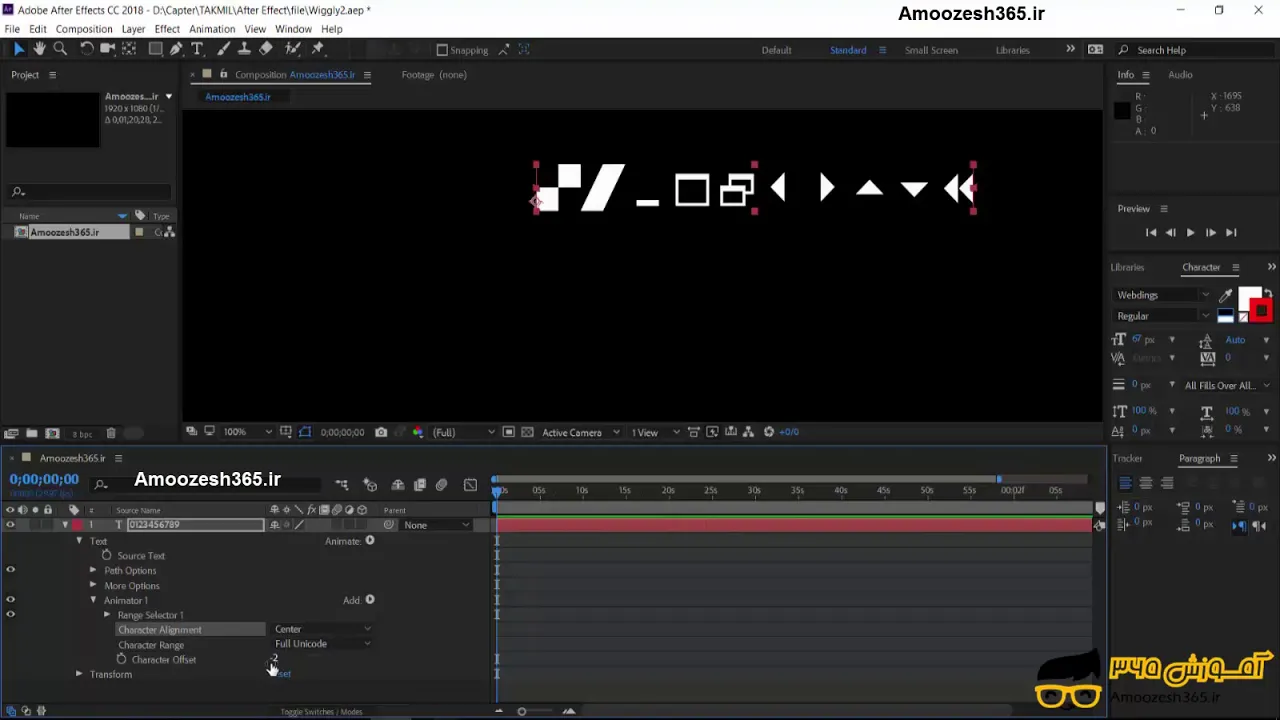Click the snapshot camera icon in viewer

(x=381, y=432)
